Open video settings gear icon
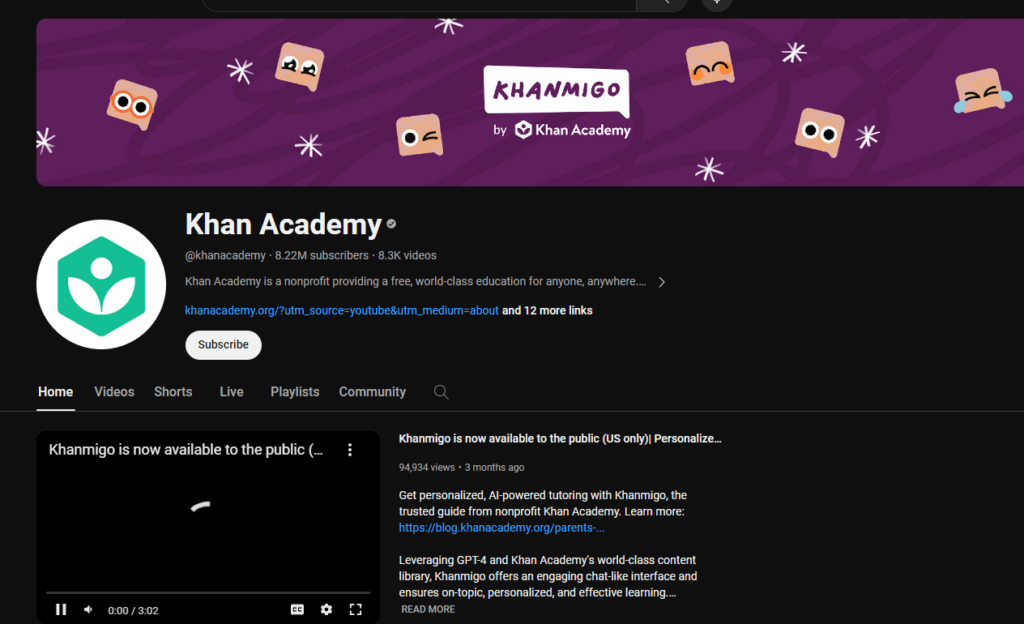1024x624 pixels. click(327, 610)
